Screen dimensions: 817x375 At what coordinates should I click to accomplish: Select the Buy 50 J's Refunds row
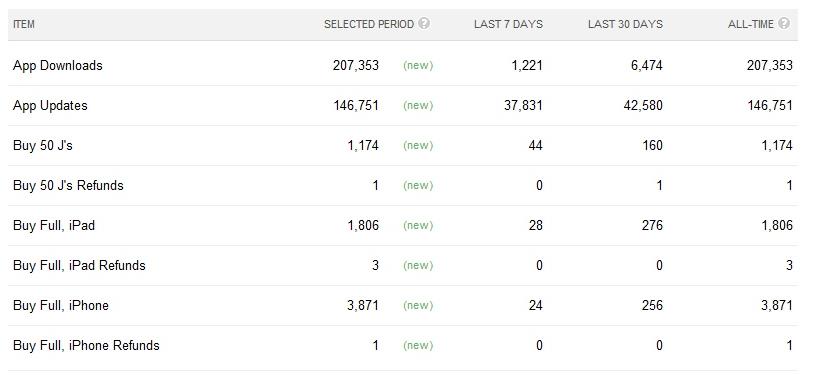(x=403, y=186)
